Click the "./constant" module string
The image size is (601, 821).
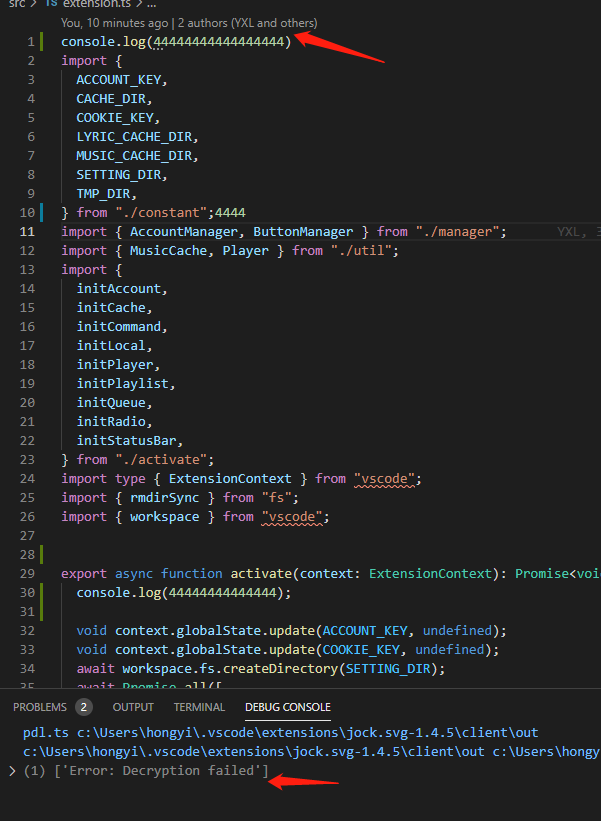161,213
